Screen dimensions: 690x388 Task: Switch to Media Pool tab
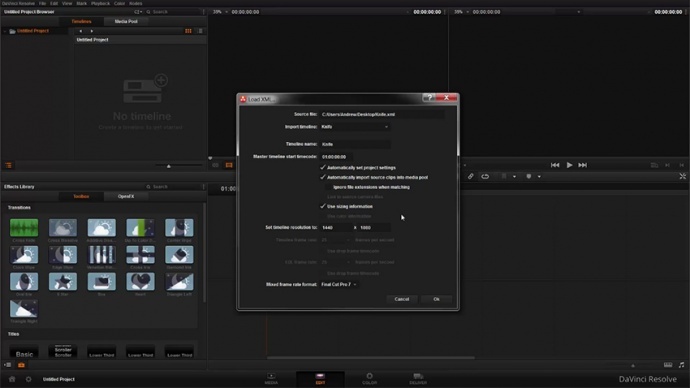pos(126,21)
